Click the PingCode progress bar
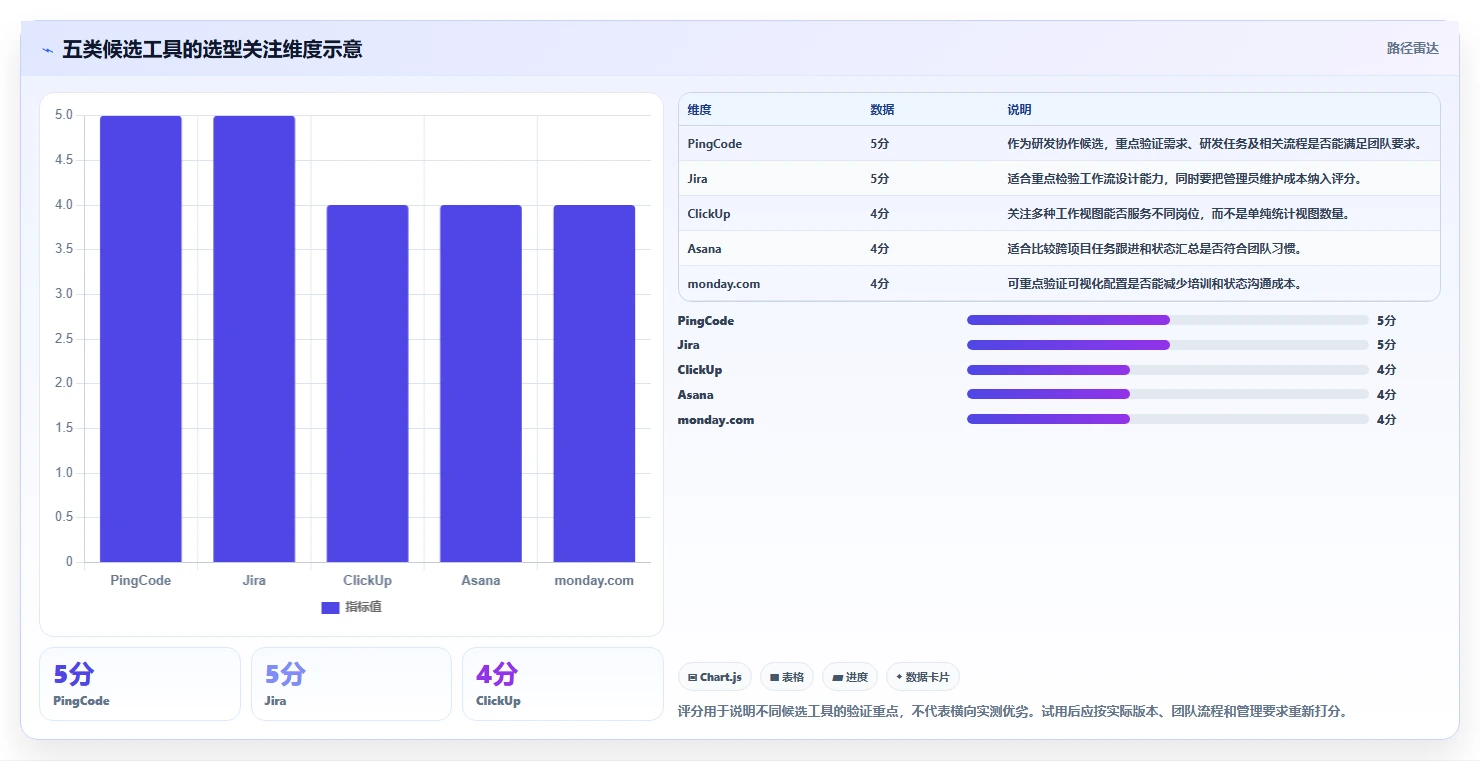 pos(1167,320)
